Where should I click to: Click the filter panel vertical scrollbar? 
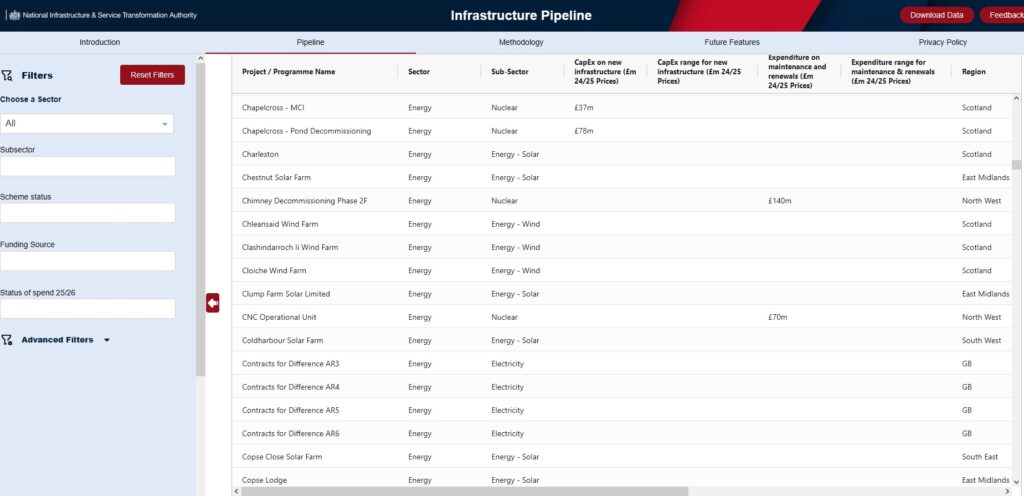click(200, 220)
